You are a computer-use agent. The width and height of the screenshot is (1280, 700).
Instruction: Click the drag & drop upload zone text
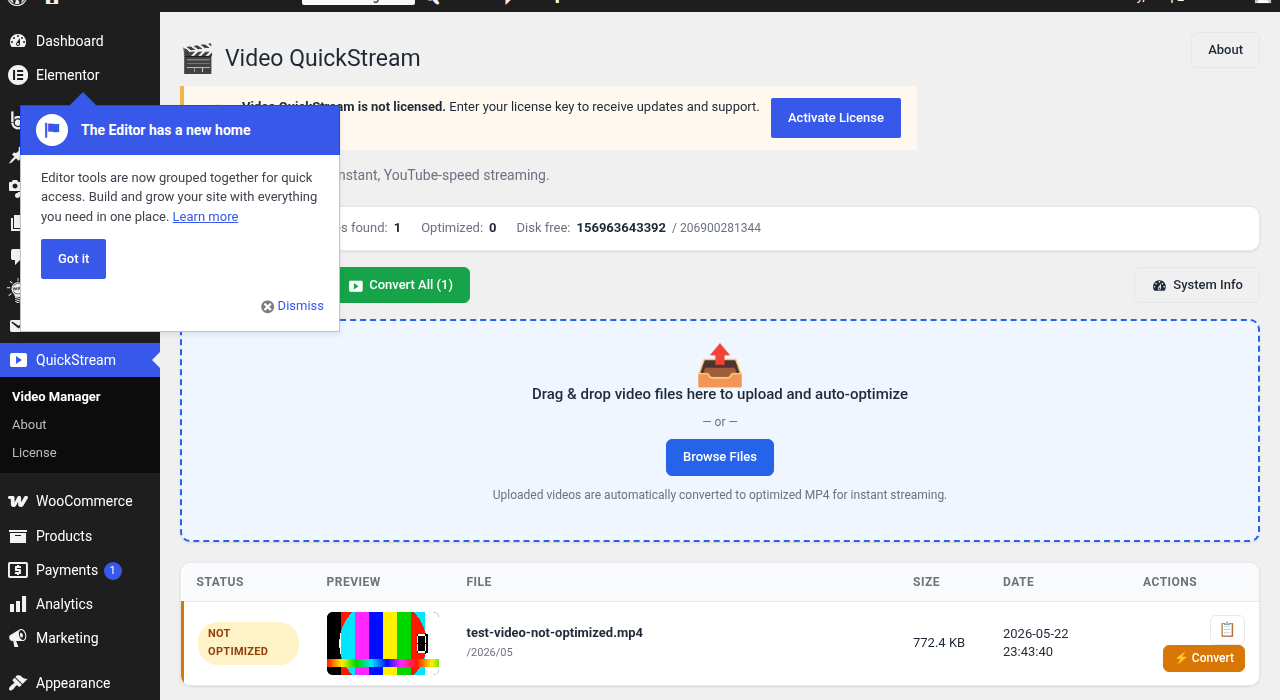coord(720,394)
